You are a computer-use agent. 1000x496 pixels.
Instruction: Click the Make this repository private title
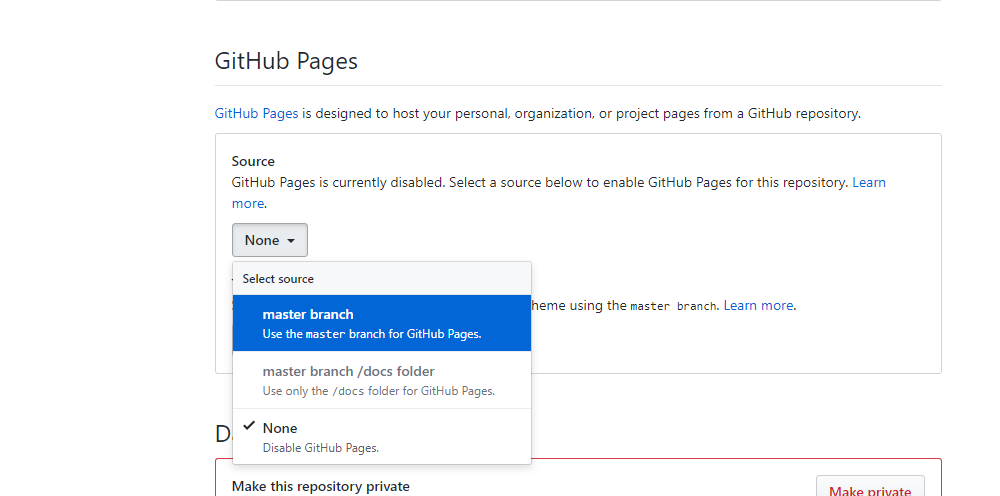320,486
